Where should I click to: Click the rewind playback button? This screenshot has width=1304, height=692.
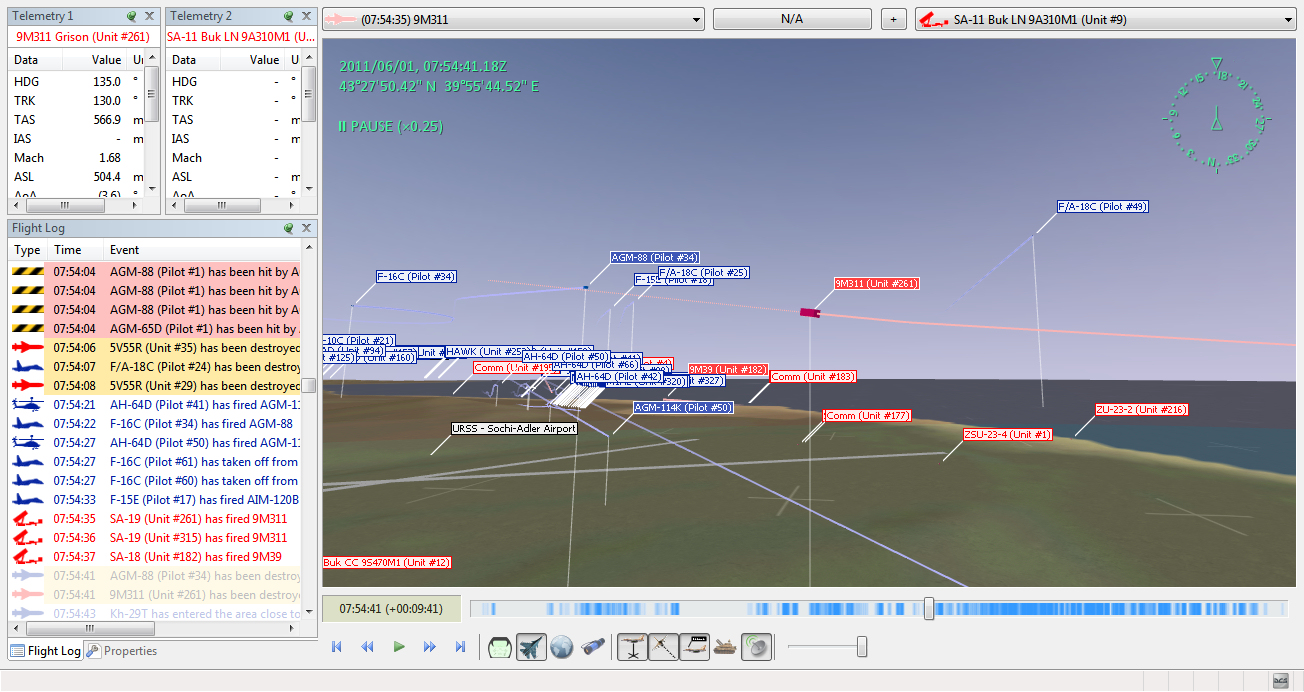click(367, 647)
